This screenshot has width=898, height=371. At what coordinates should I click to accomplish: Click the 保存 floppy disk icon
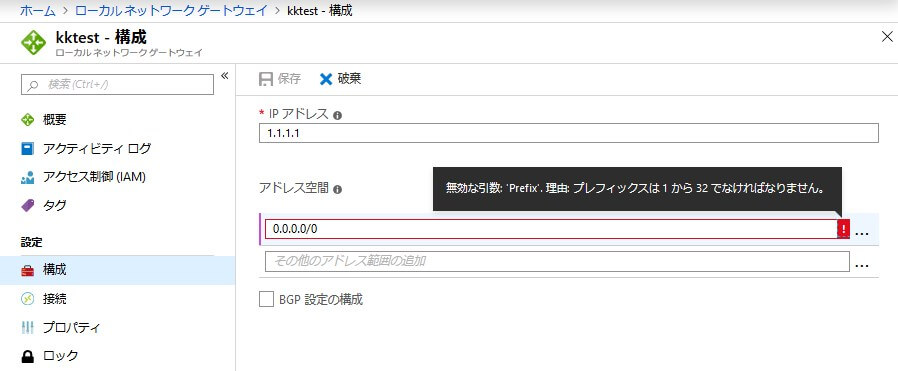coord(265,79)
